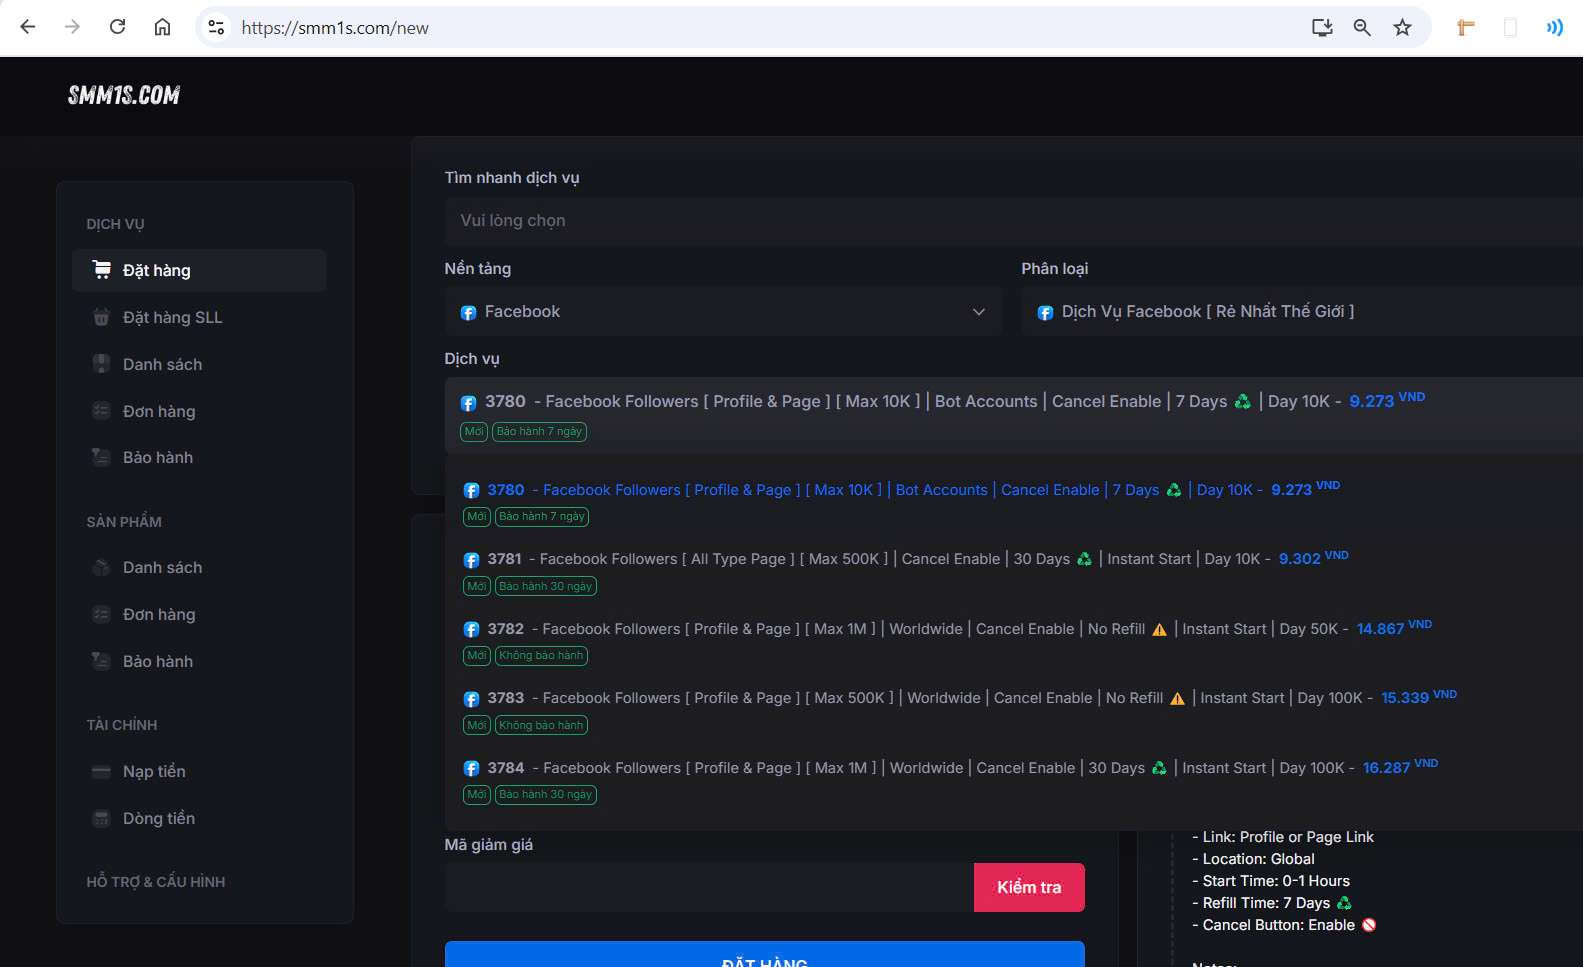Click Facebook icon in Phân loại field

coord(1045,313)
